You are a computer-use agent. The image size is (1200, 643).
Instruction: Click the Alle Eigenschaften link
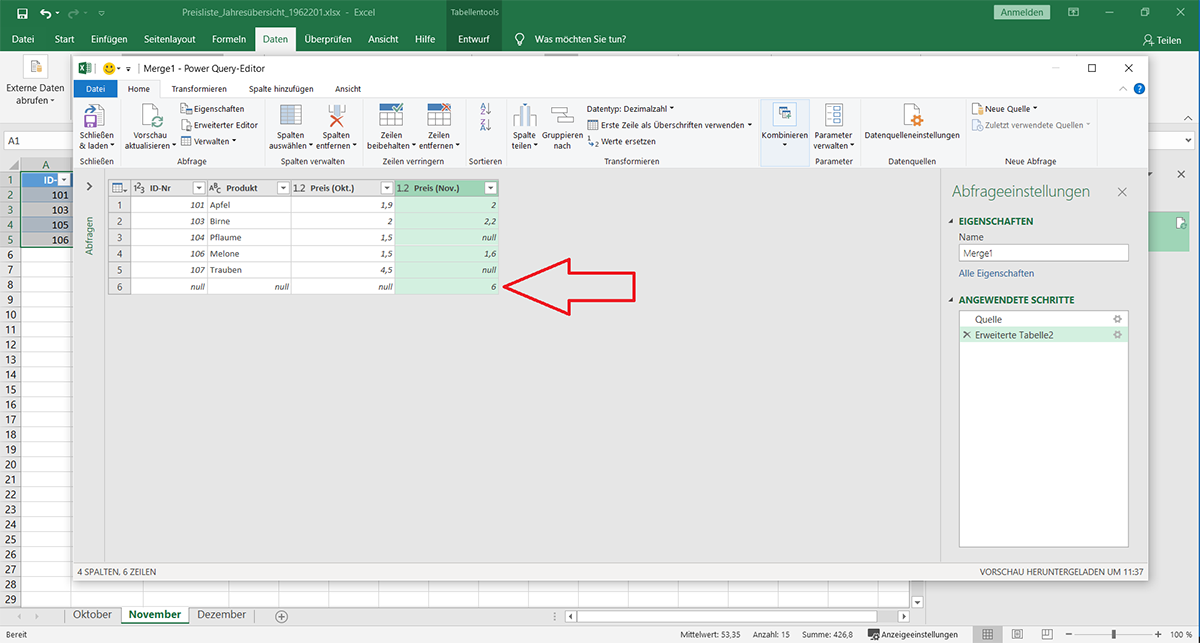996,273
